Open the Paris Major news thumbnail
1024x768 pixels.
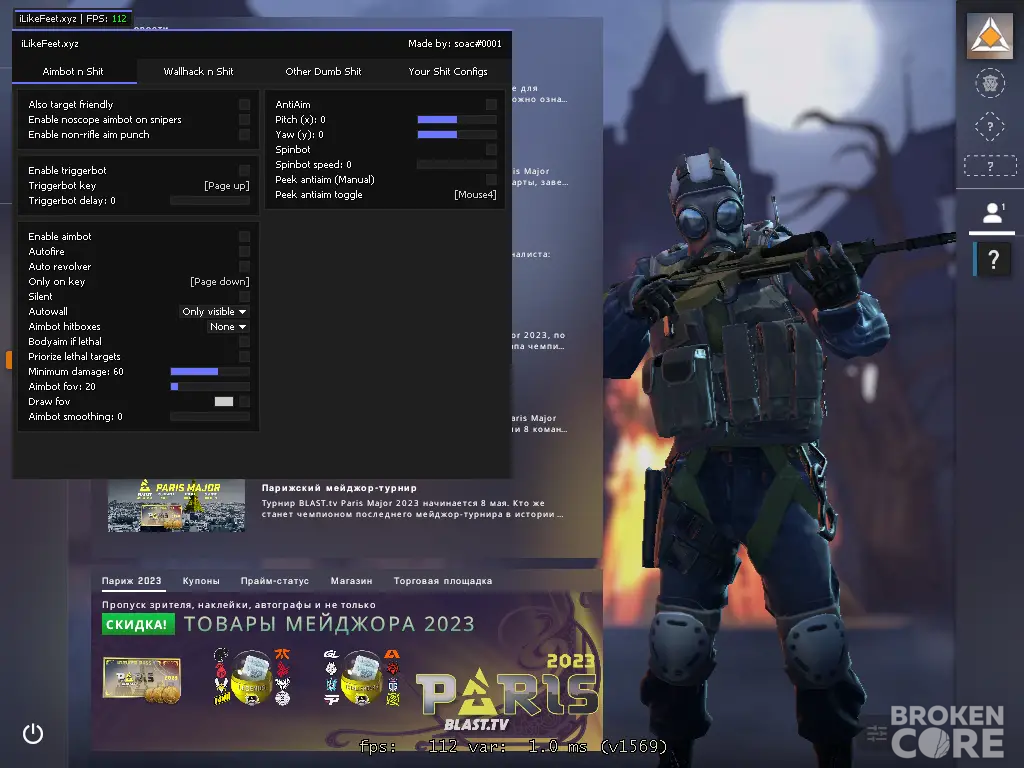(176, 506)
